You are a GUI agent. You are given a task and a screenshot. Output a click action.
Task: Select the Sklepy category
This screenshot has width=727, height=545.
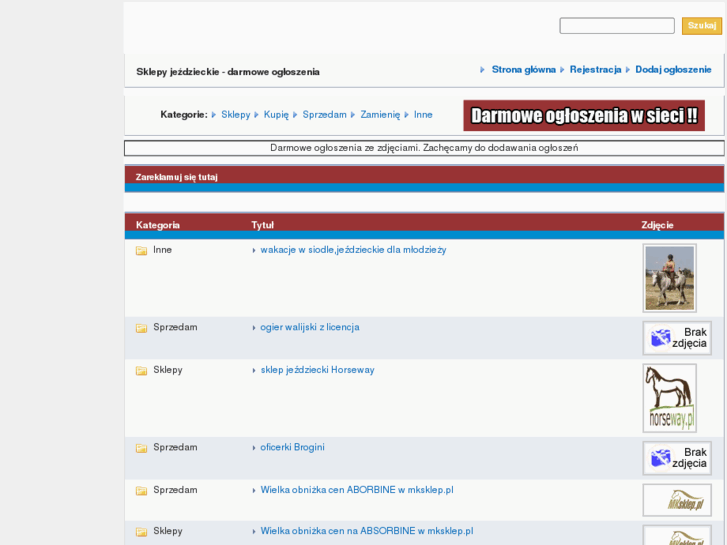pos(236,115)
